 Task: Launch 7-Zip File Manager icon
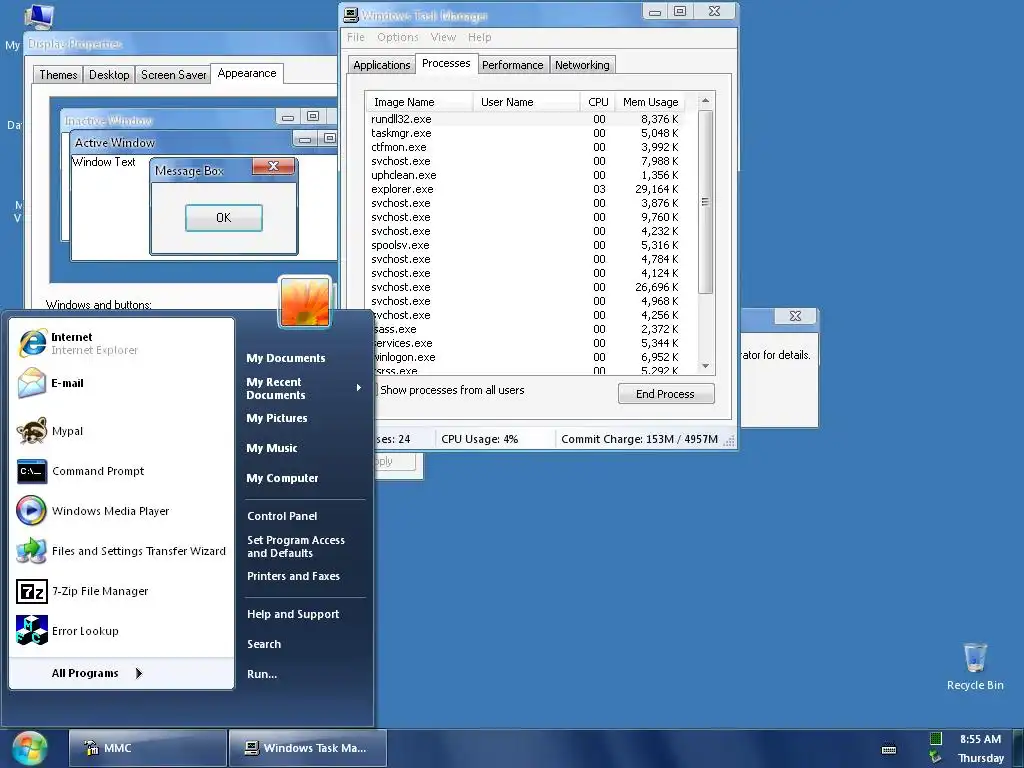pos(31,591)
